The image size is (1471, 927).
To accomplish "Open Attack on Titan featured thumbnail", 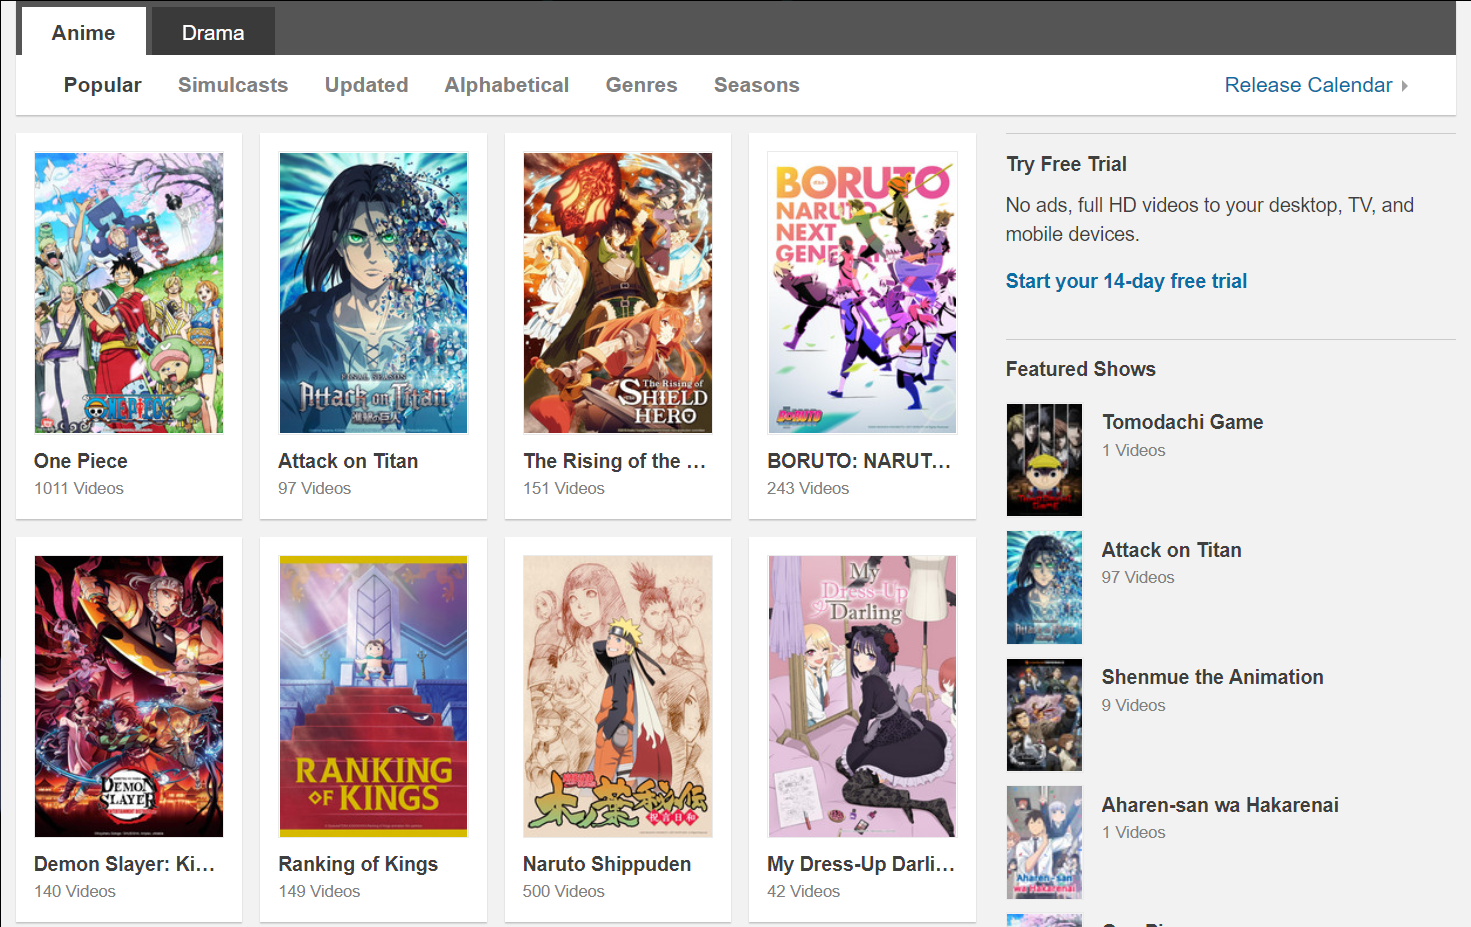I will point(1044,587).
